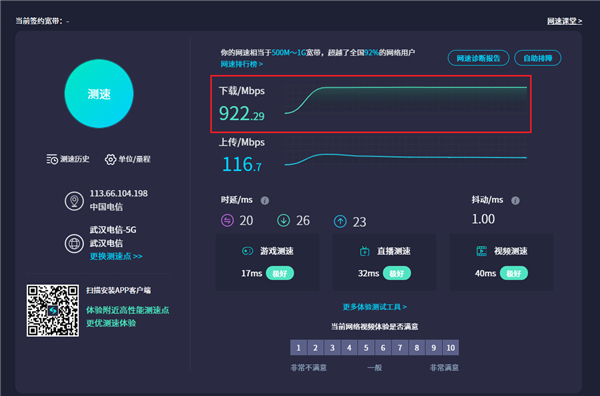This screenshot has width=600, height=396.
Task: Click the 自助排障 button
Action: [x=538, y=58]
